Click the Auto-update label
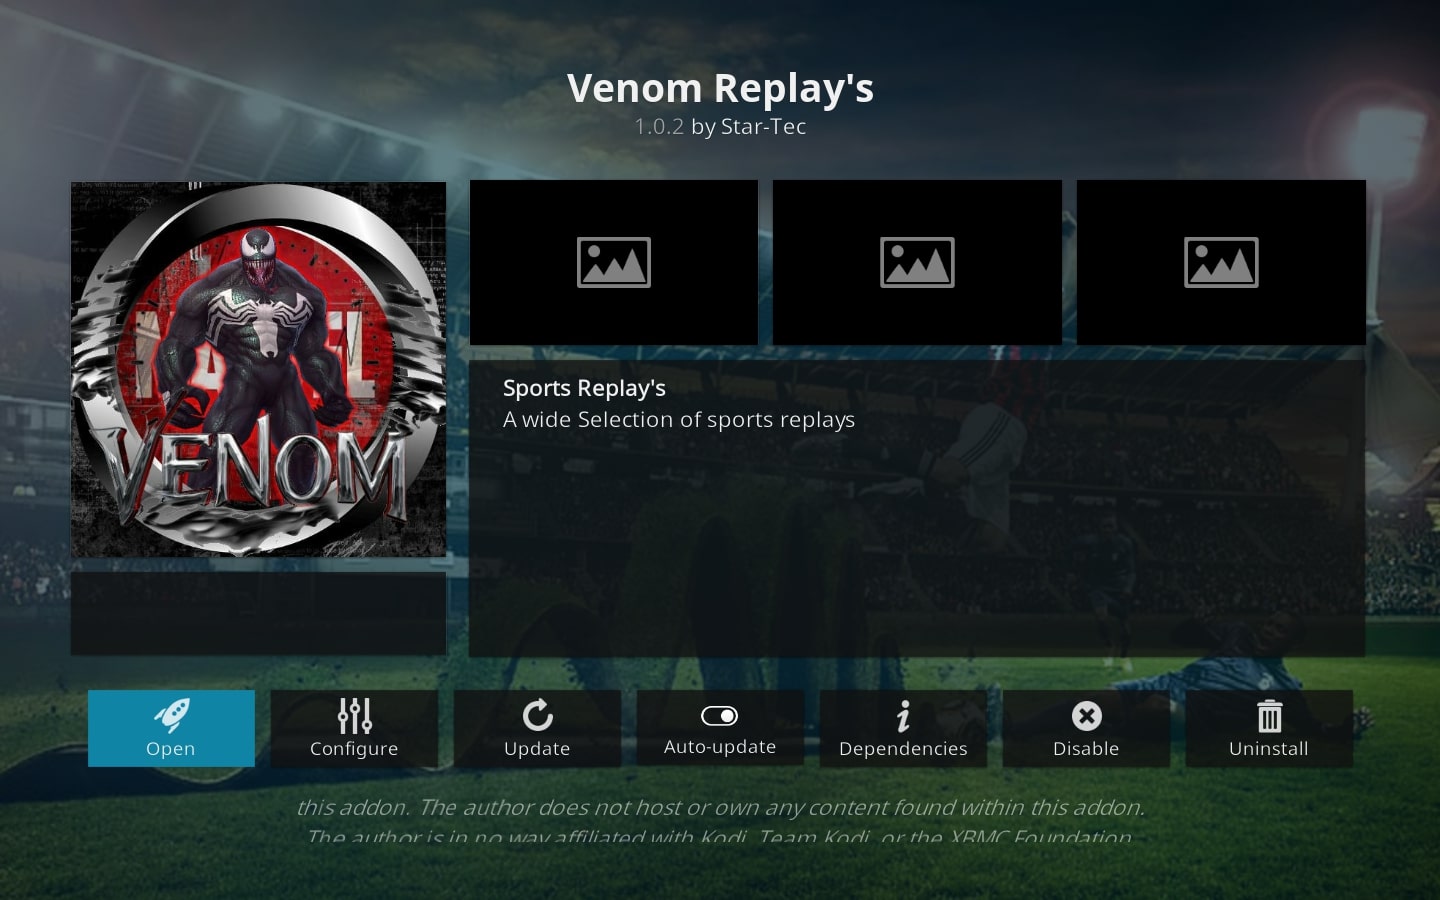 pos(720,747)
